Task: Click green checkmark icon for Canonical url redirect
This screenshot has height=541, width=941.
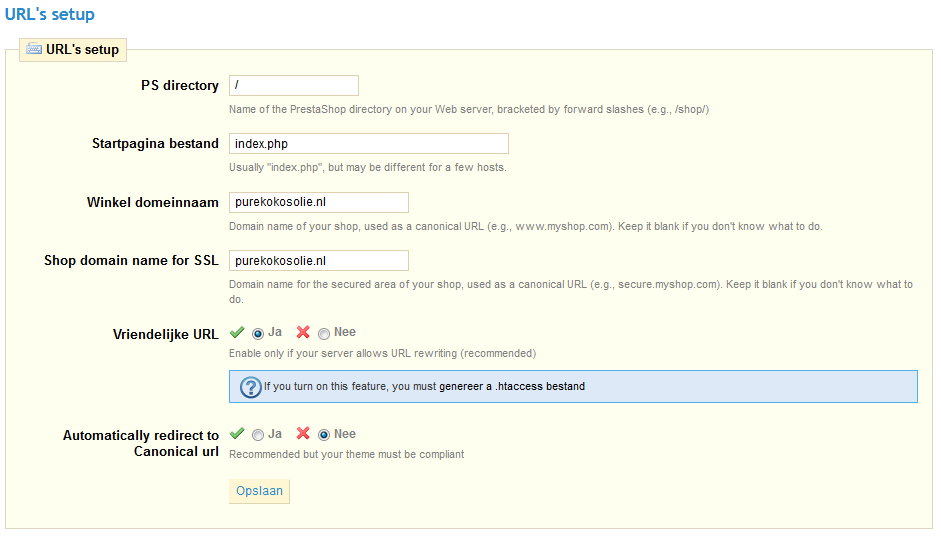Action: pyautogui.click(x=237, y=433)
